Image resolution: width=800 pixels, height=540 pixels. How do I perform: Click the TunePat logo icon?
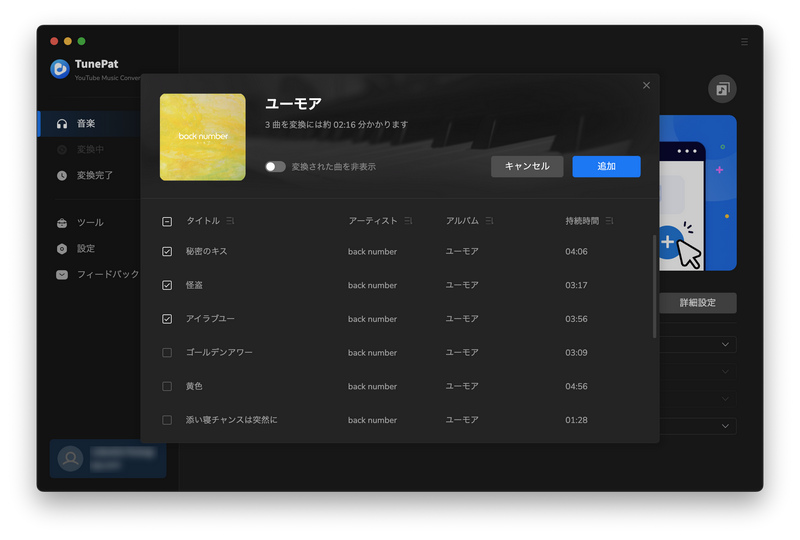point(60,69)
